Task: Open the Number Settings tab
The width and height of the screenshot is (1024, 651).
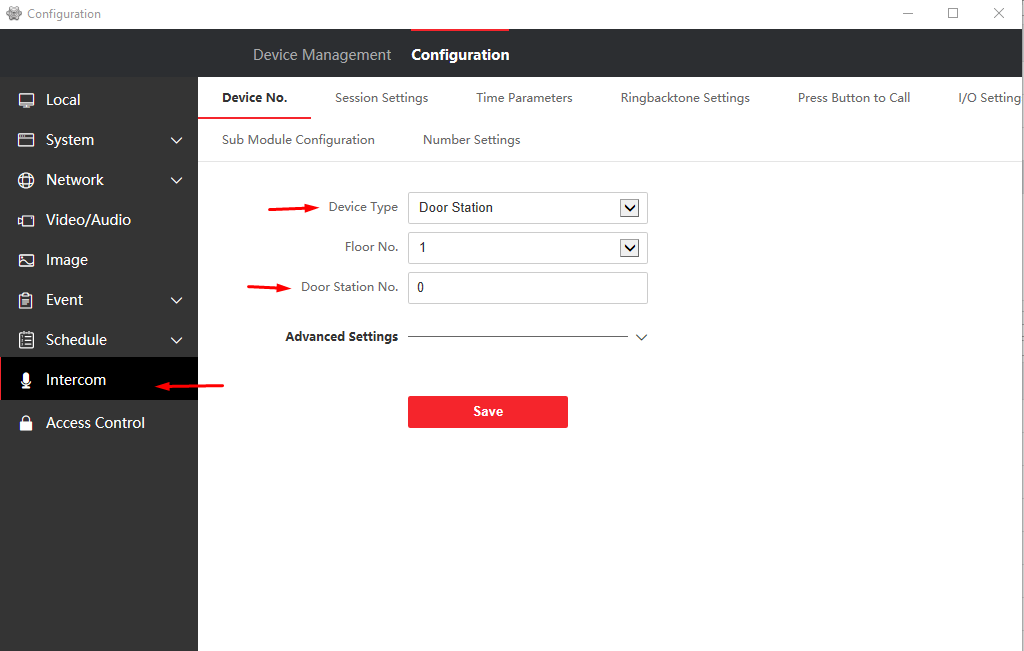Action: click(472, 140)
